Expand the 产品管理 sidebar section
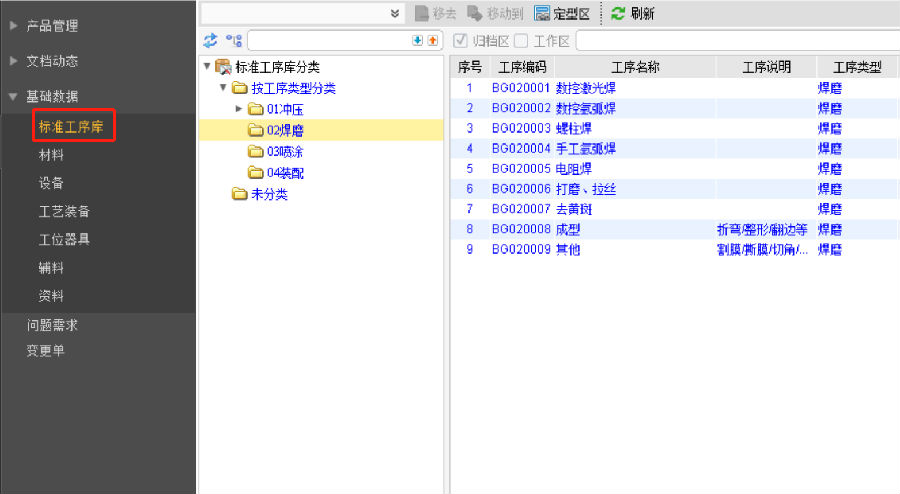The height and width of the screenshot is (494, 900). [13, 25]
